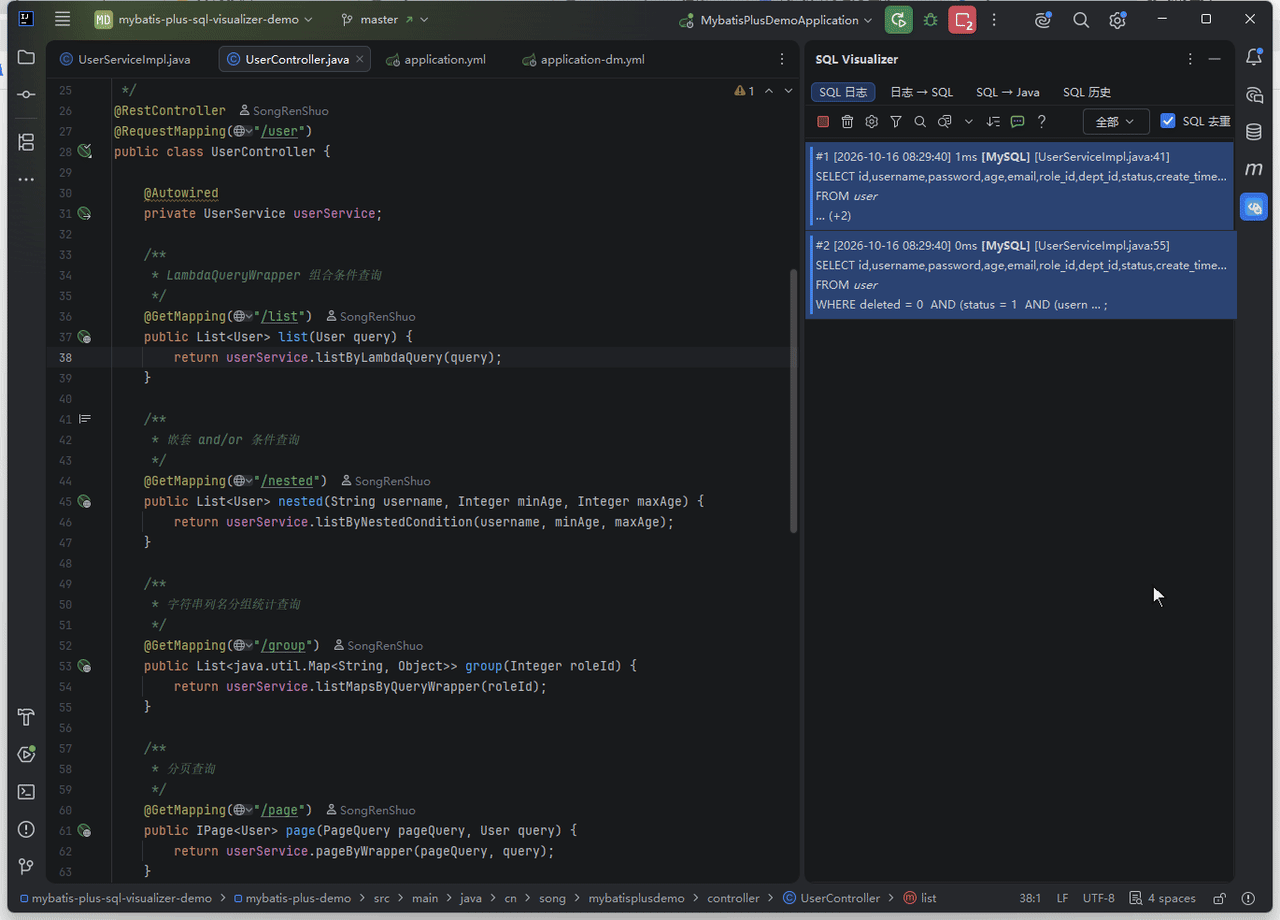1280x920 pixels.
Task: Switch to the SQL → Java tab
Action: click(x=1007, y=92)
